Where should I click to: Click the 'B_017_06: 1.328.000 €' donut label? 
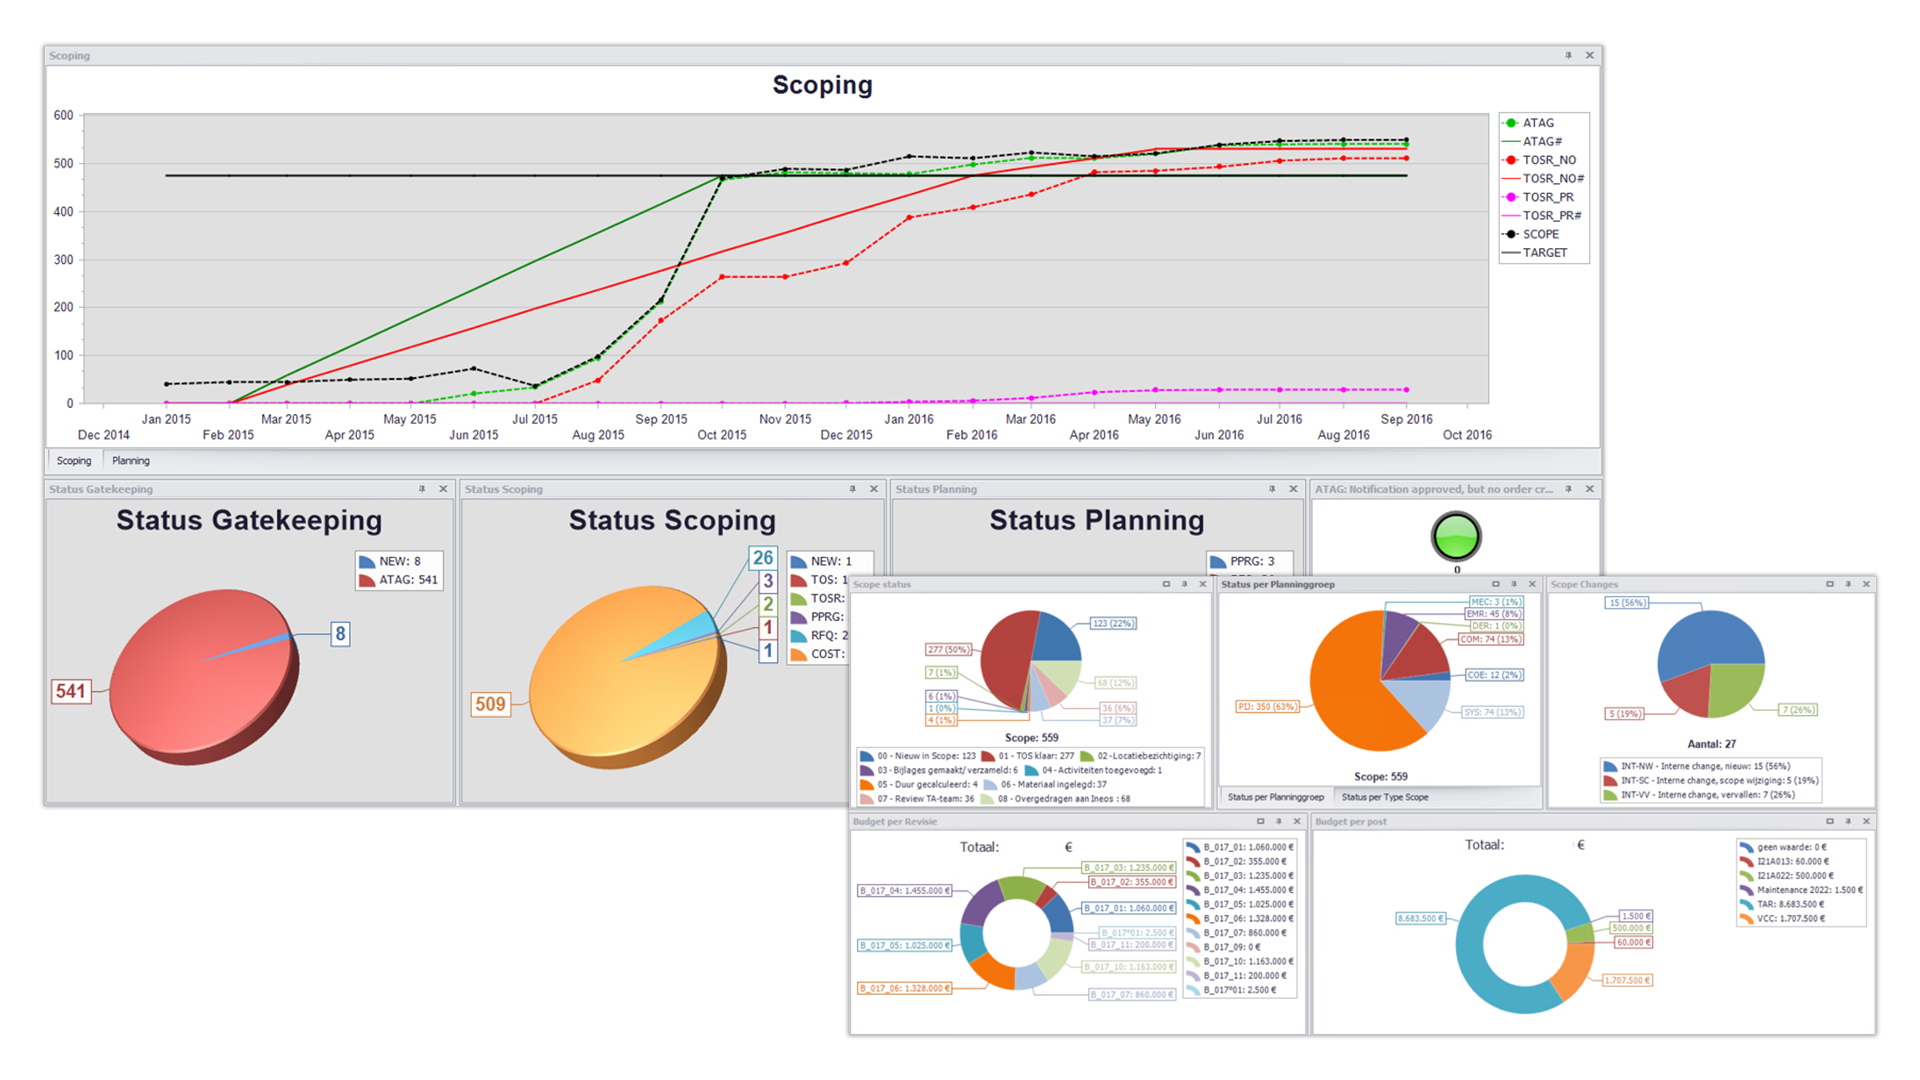(905, 988)
